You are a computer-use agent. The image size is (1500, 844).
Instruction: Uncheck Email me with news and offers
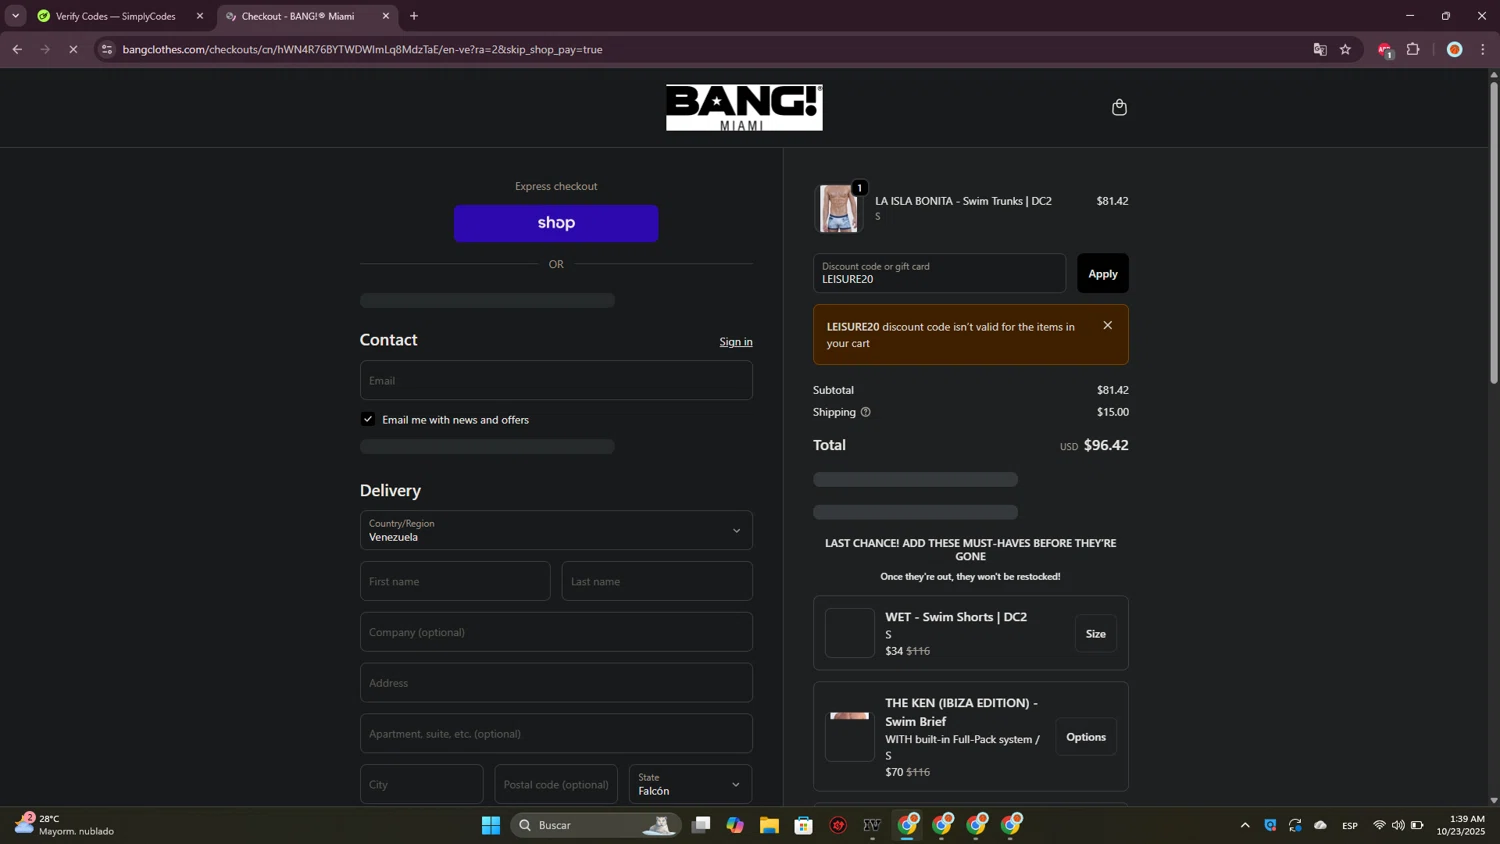click(x=368, y=419)
